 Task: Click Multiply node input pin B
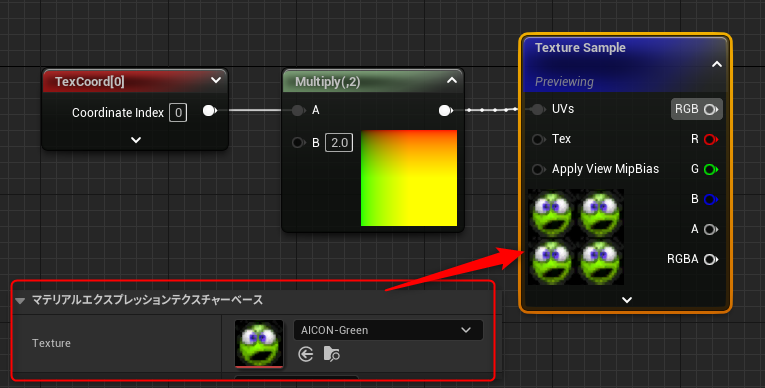[298, 143]
